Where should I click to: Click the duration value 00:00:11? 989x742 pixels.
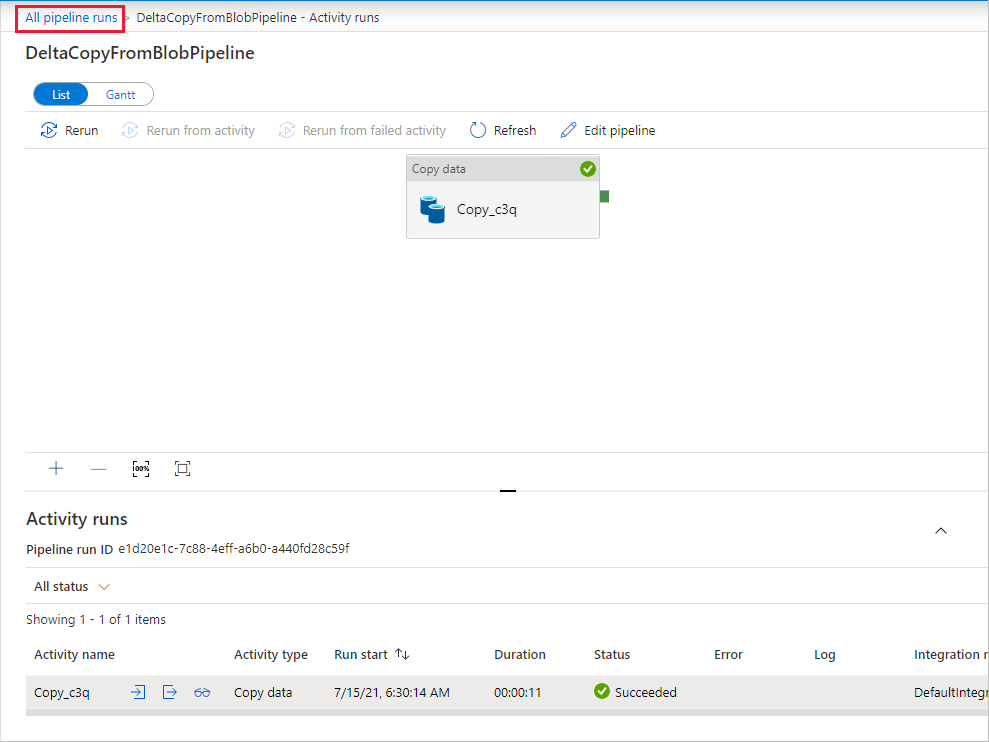[517, 692]
